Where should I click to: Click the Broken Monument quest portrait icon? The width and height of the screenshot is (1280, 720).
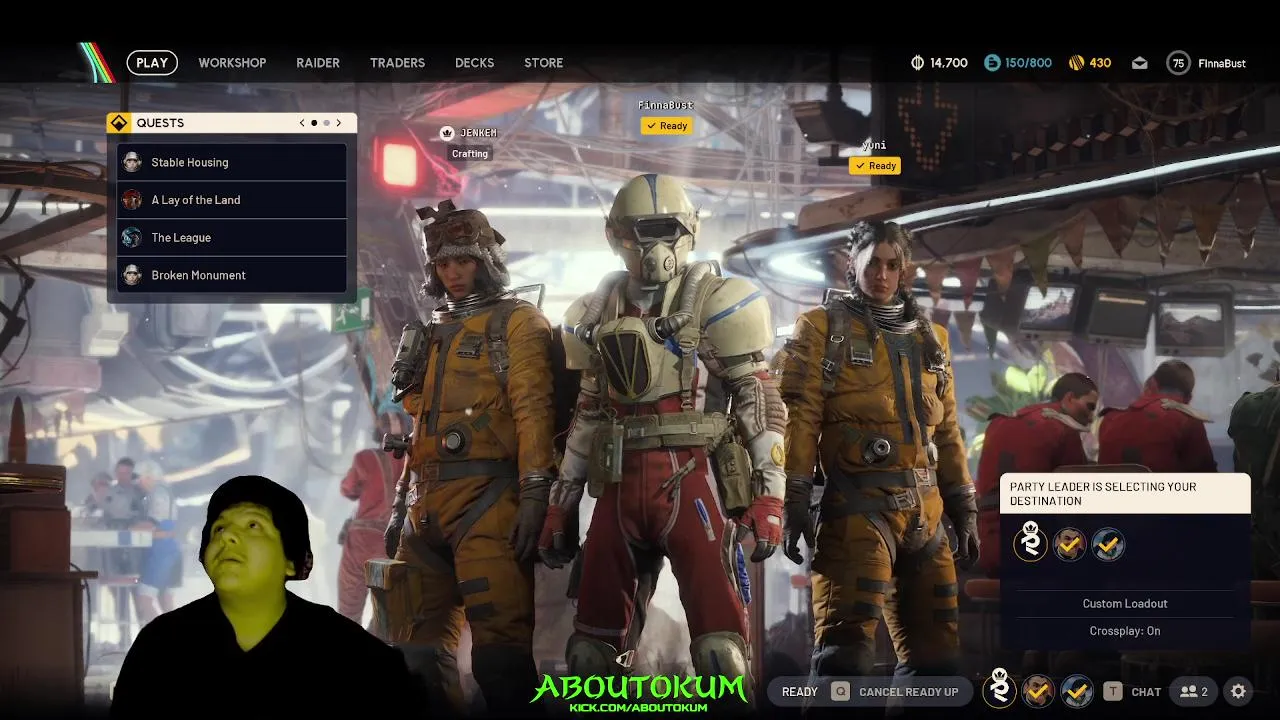(132, 275)
